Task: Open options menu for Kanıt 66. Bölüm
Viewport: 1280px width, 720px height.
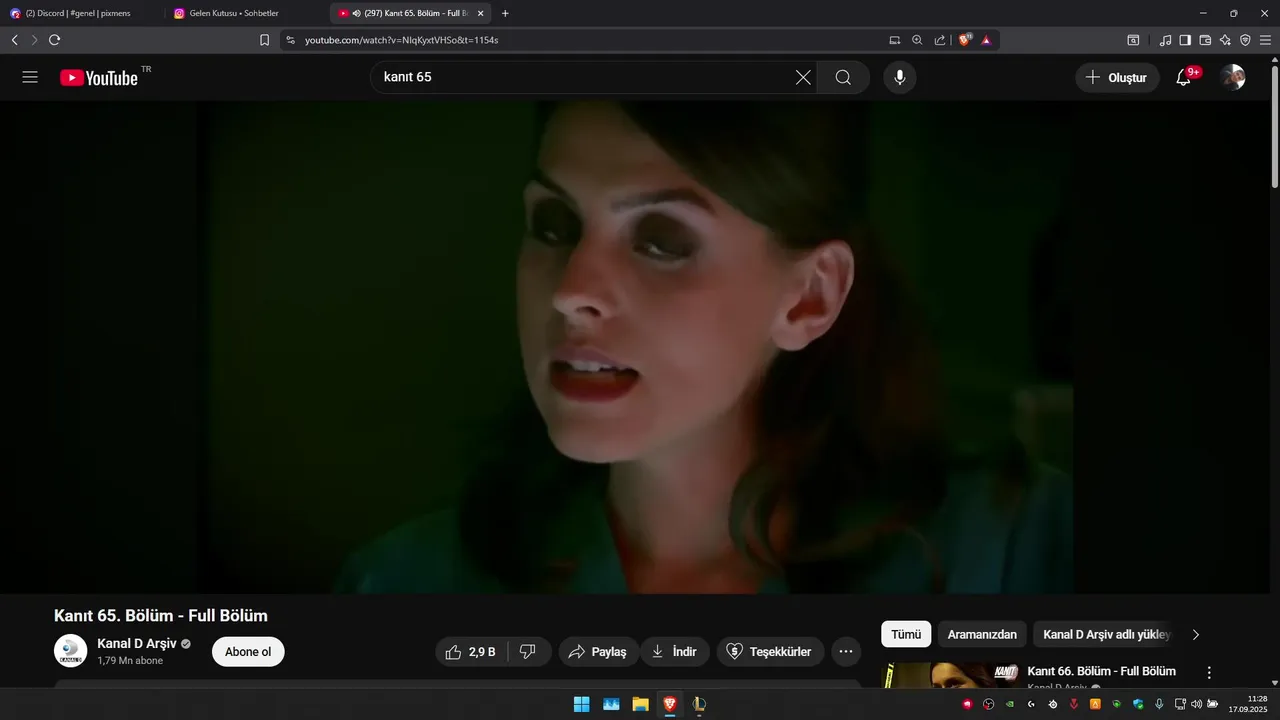Action: coord(1209,673)
